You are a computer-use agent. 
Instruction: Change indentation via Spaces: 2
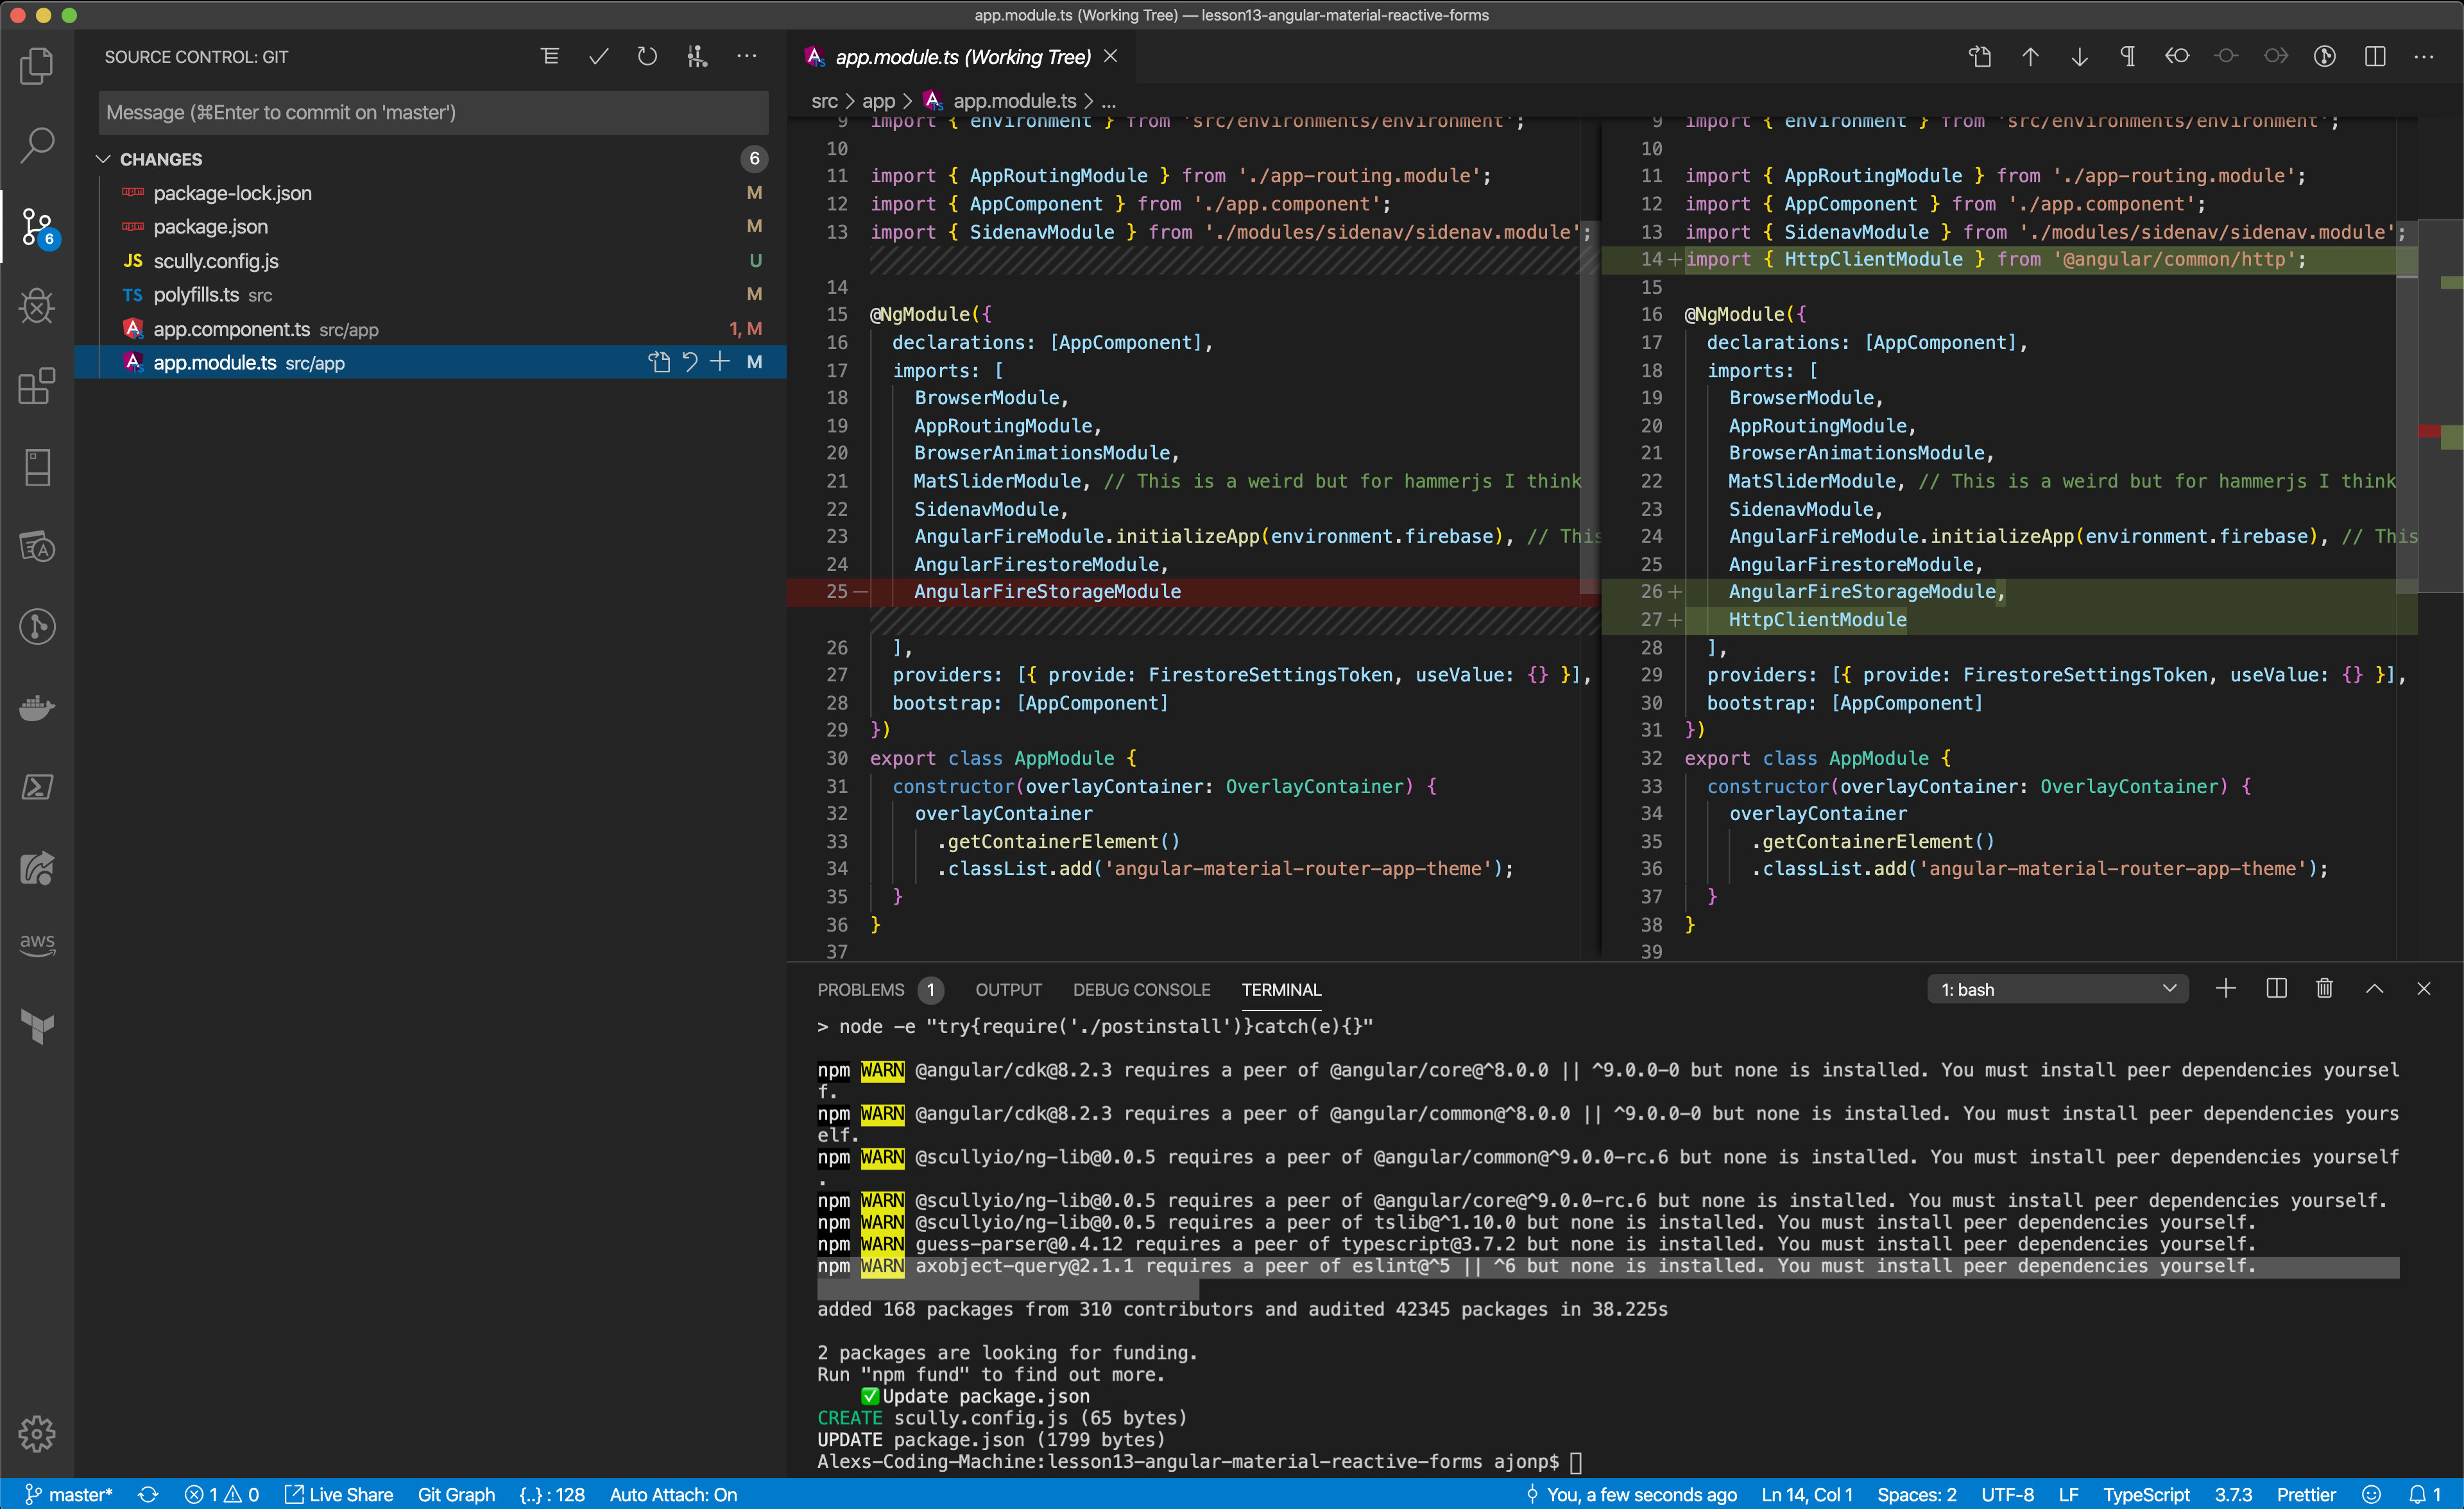coord(1916,1494)
